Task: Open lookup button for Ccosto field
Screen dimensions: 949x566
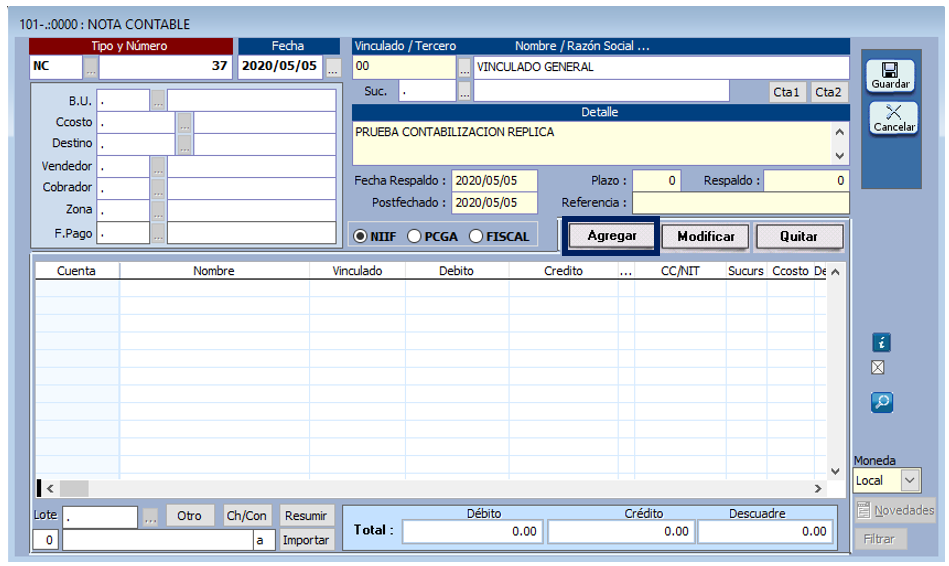Action: pos(185,123)
